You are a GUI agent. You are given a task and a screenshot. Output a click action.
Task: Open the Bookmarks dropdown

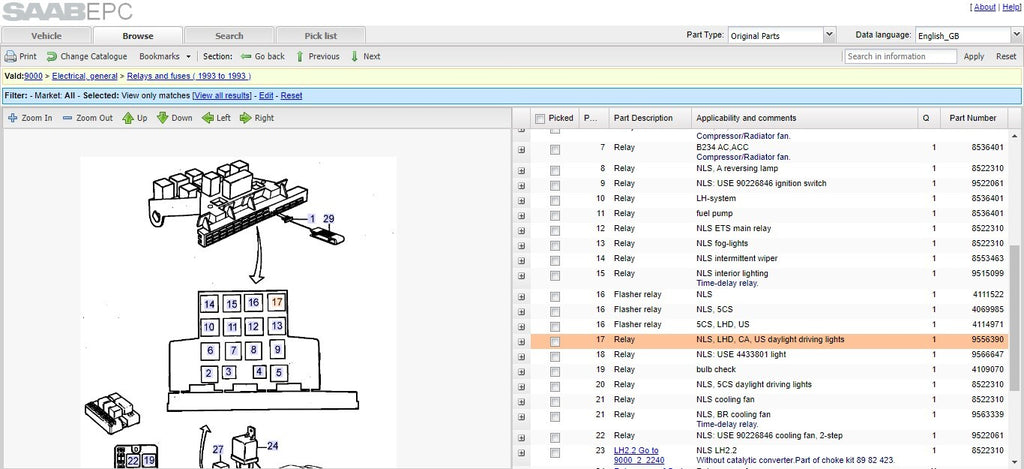point(165,57)
